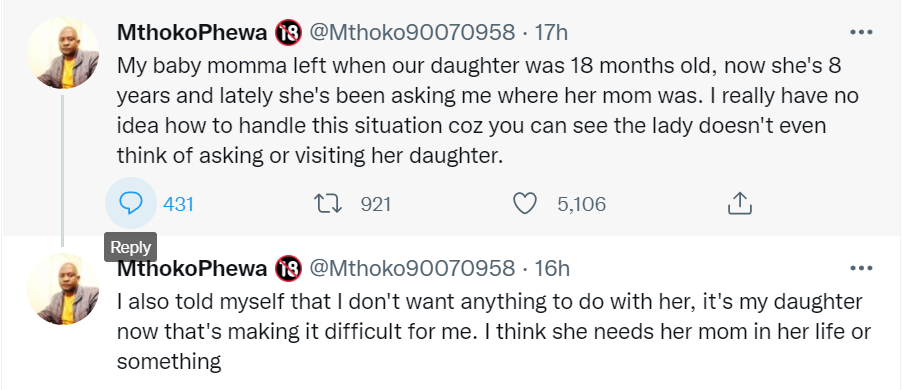Like the tweet with the heart icon
The height and width of the screenshot is (390, 902).
525,204
